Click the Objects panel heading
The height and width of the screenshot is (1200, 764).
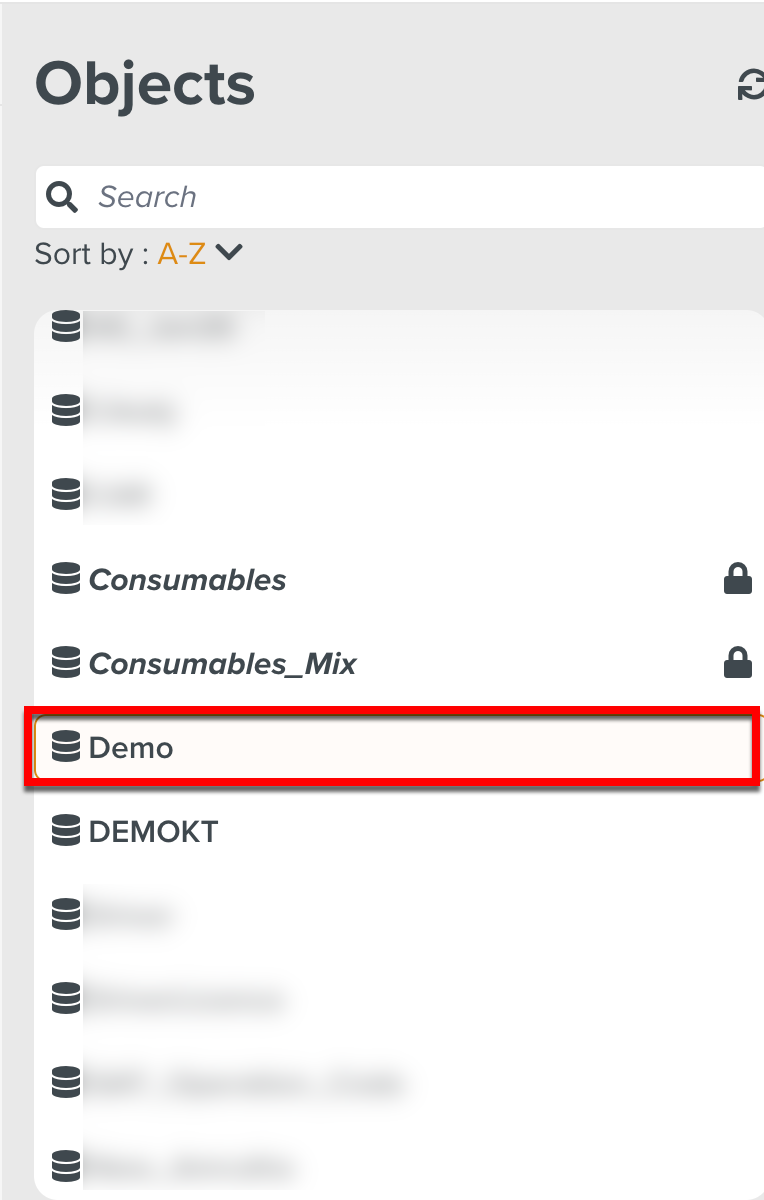pos(145,86)
